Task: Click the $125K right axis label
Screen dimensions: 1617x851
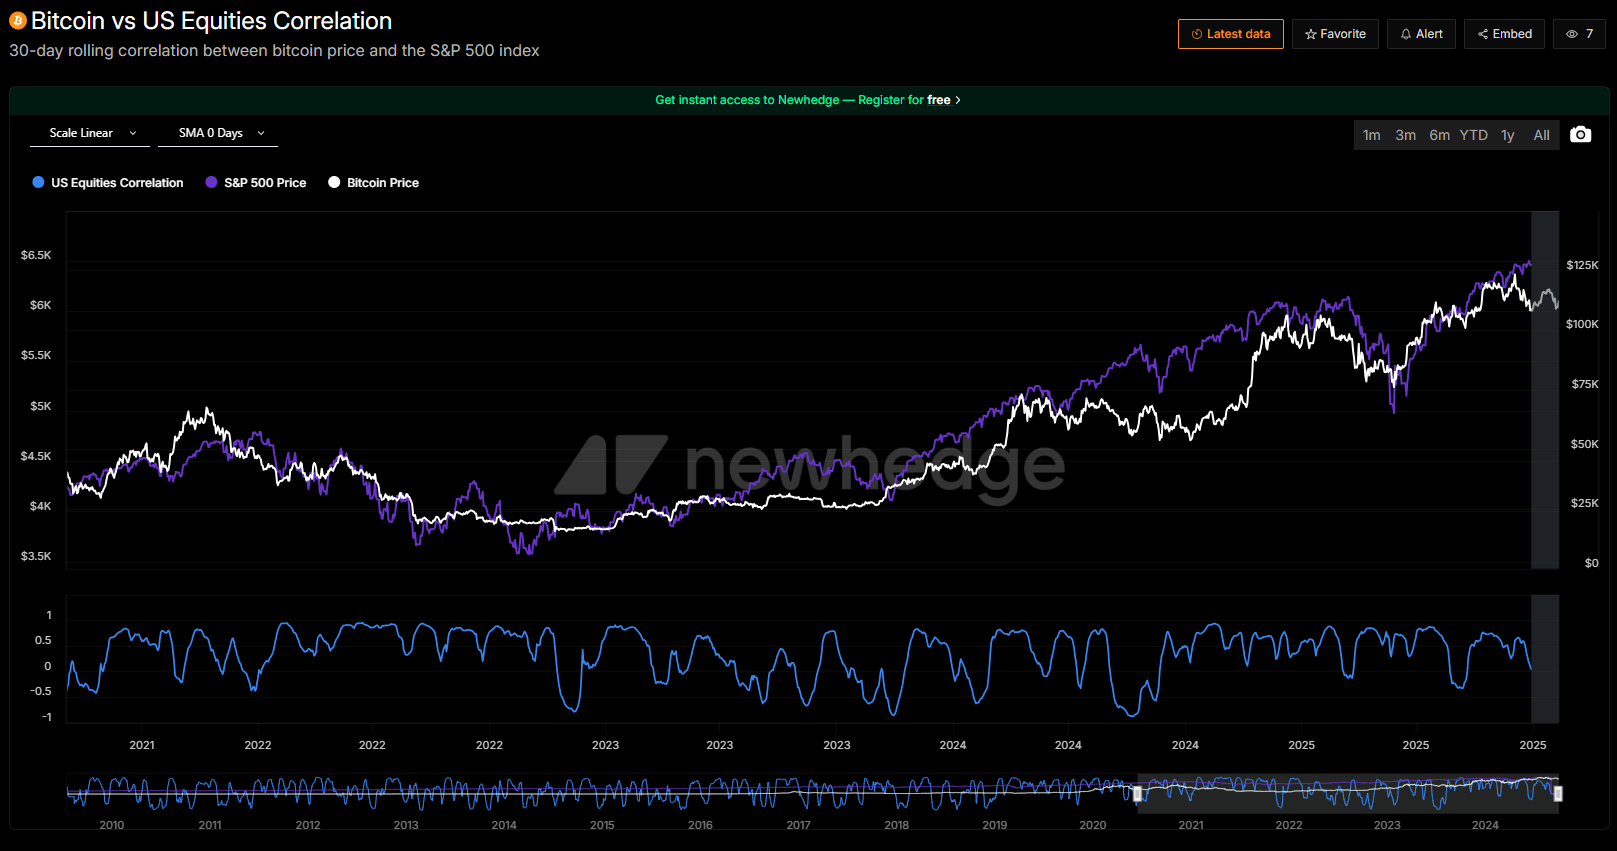Action: tap(1582, 265)
